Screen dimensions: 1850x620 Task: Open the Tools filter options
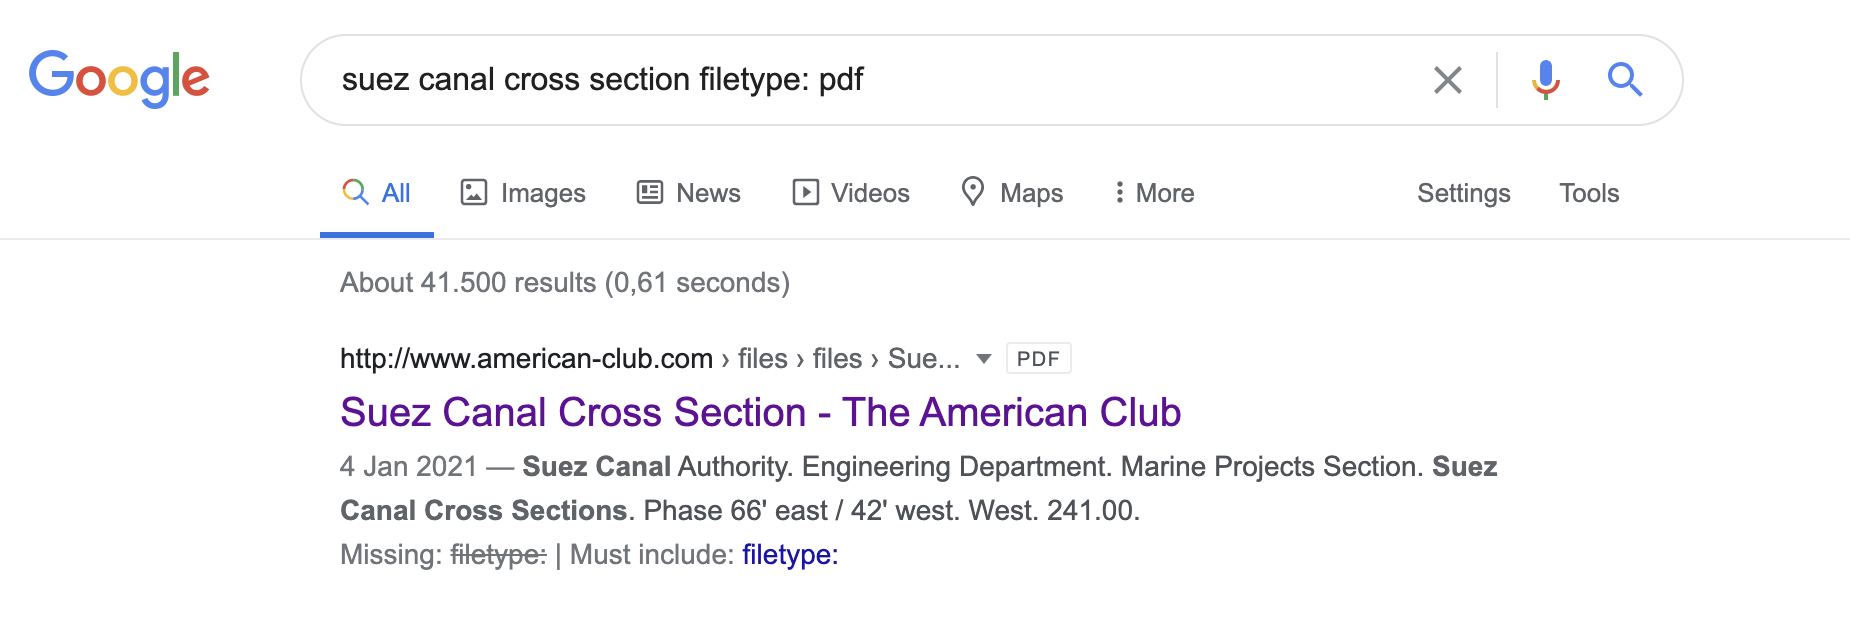1589,193
